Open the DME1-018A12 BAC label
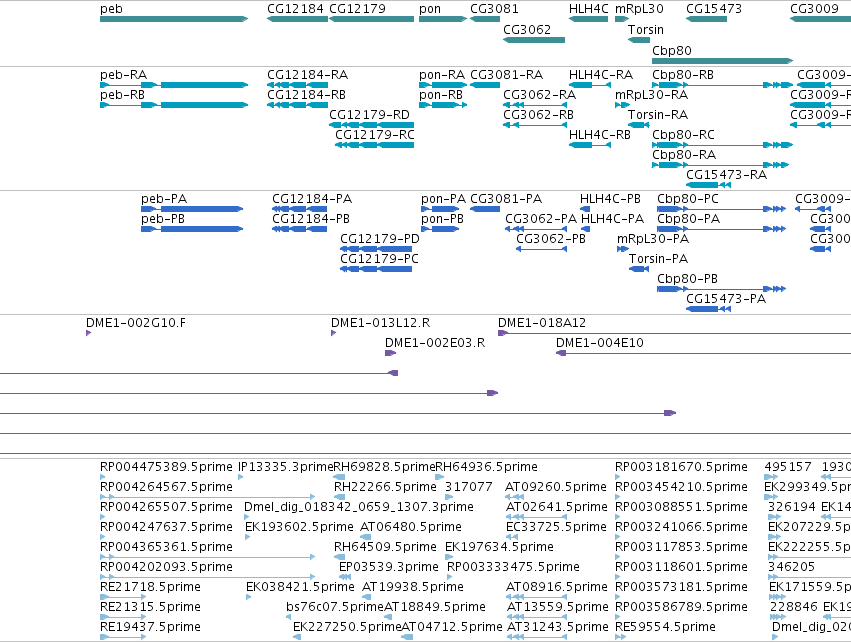Viewport: 851px width, 642px height. coord(542,323)
